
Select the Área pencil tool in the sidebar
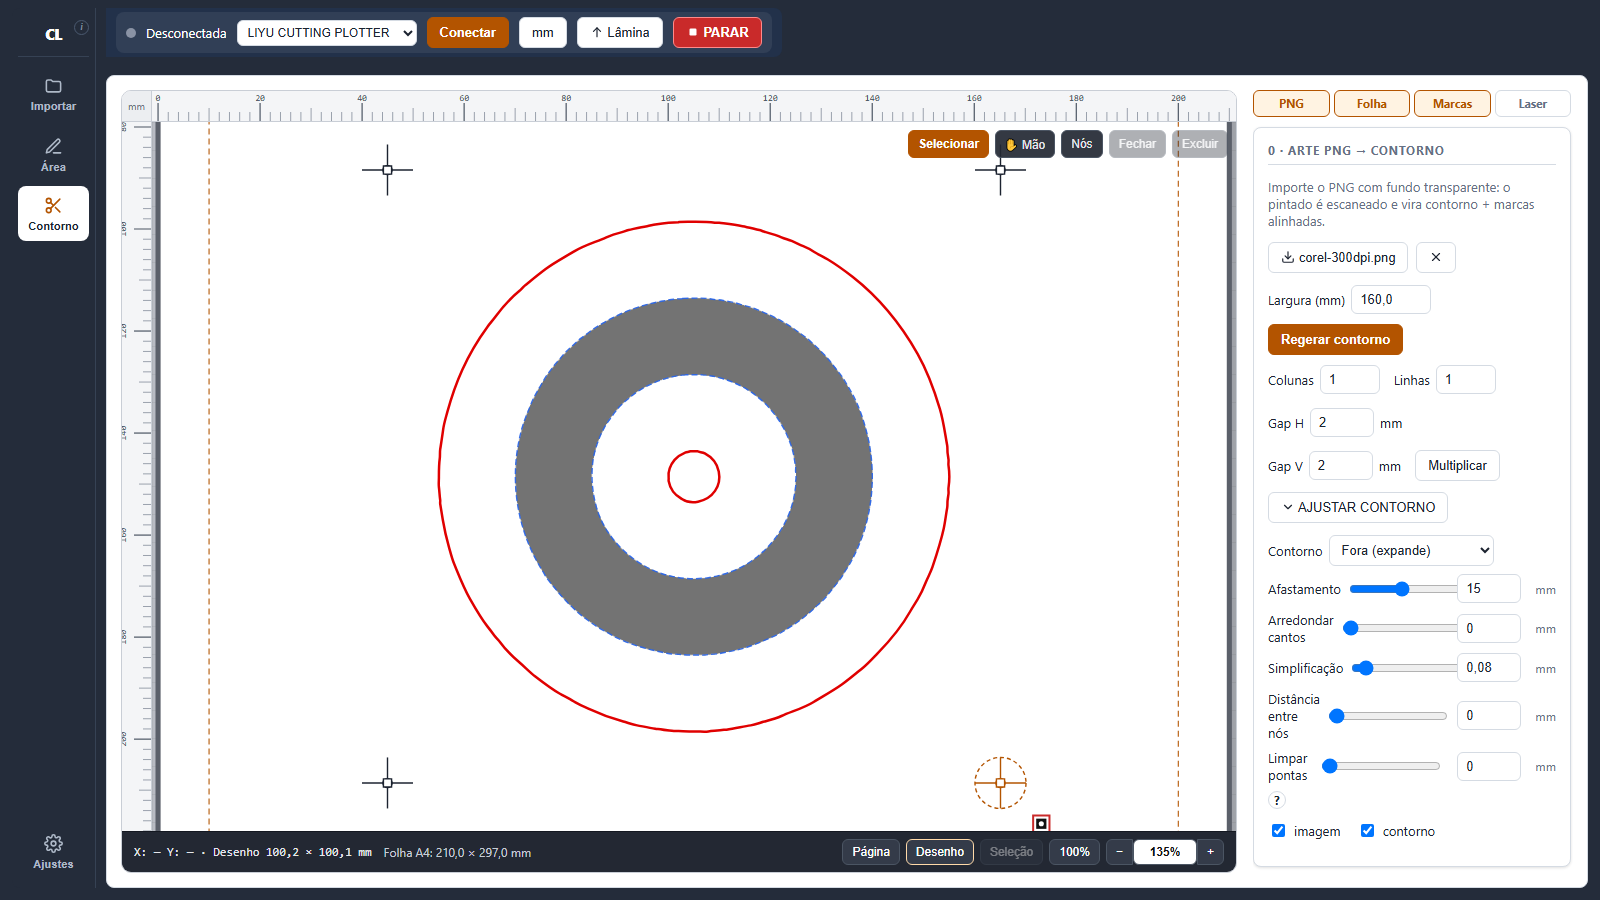click(53, 155)
